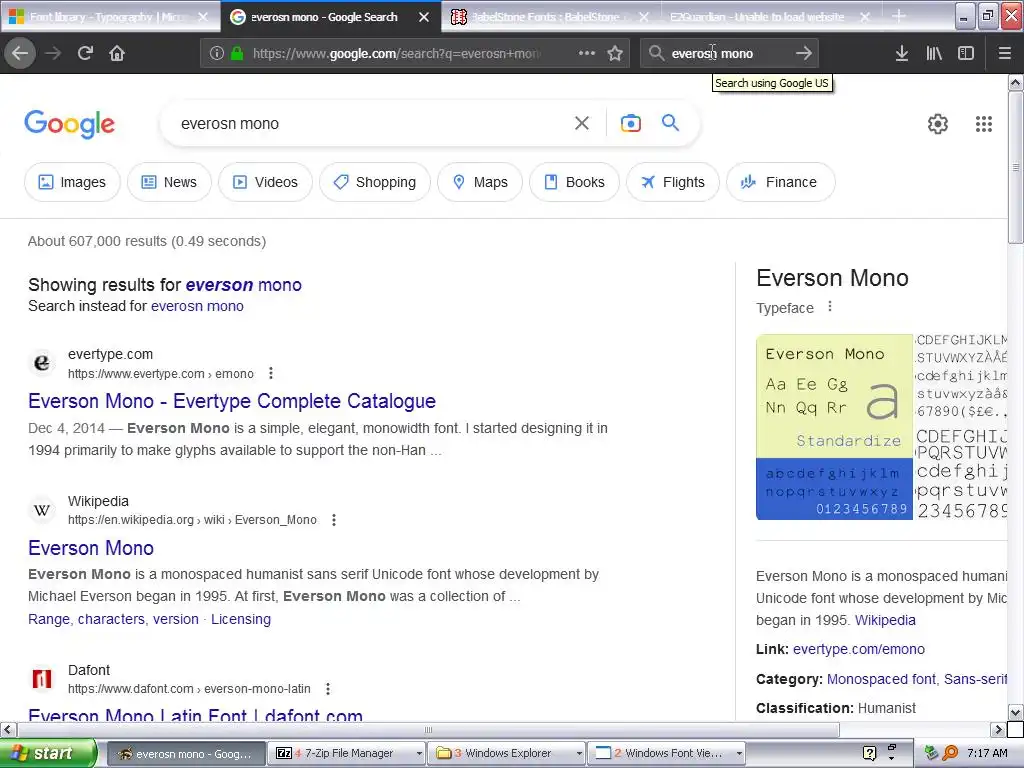
Task: Open evertype.com/emono link in knowledge panel
Action: (x=859, y=649)
